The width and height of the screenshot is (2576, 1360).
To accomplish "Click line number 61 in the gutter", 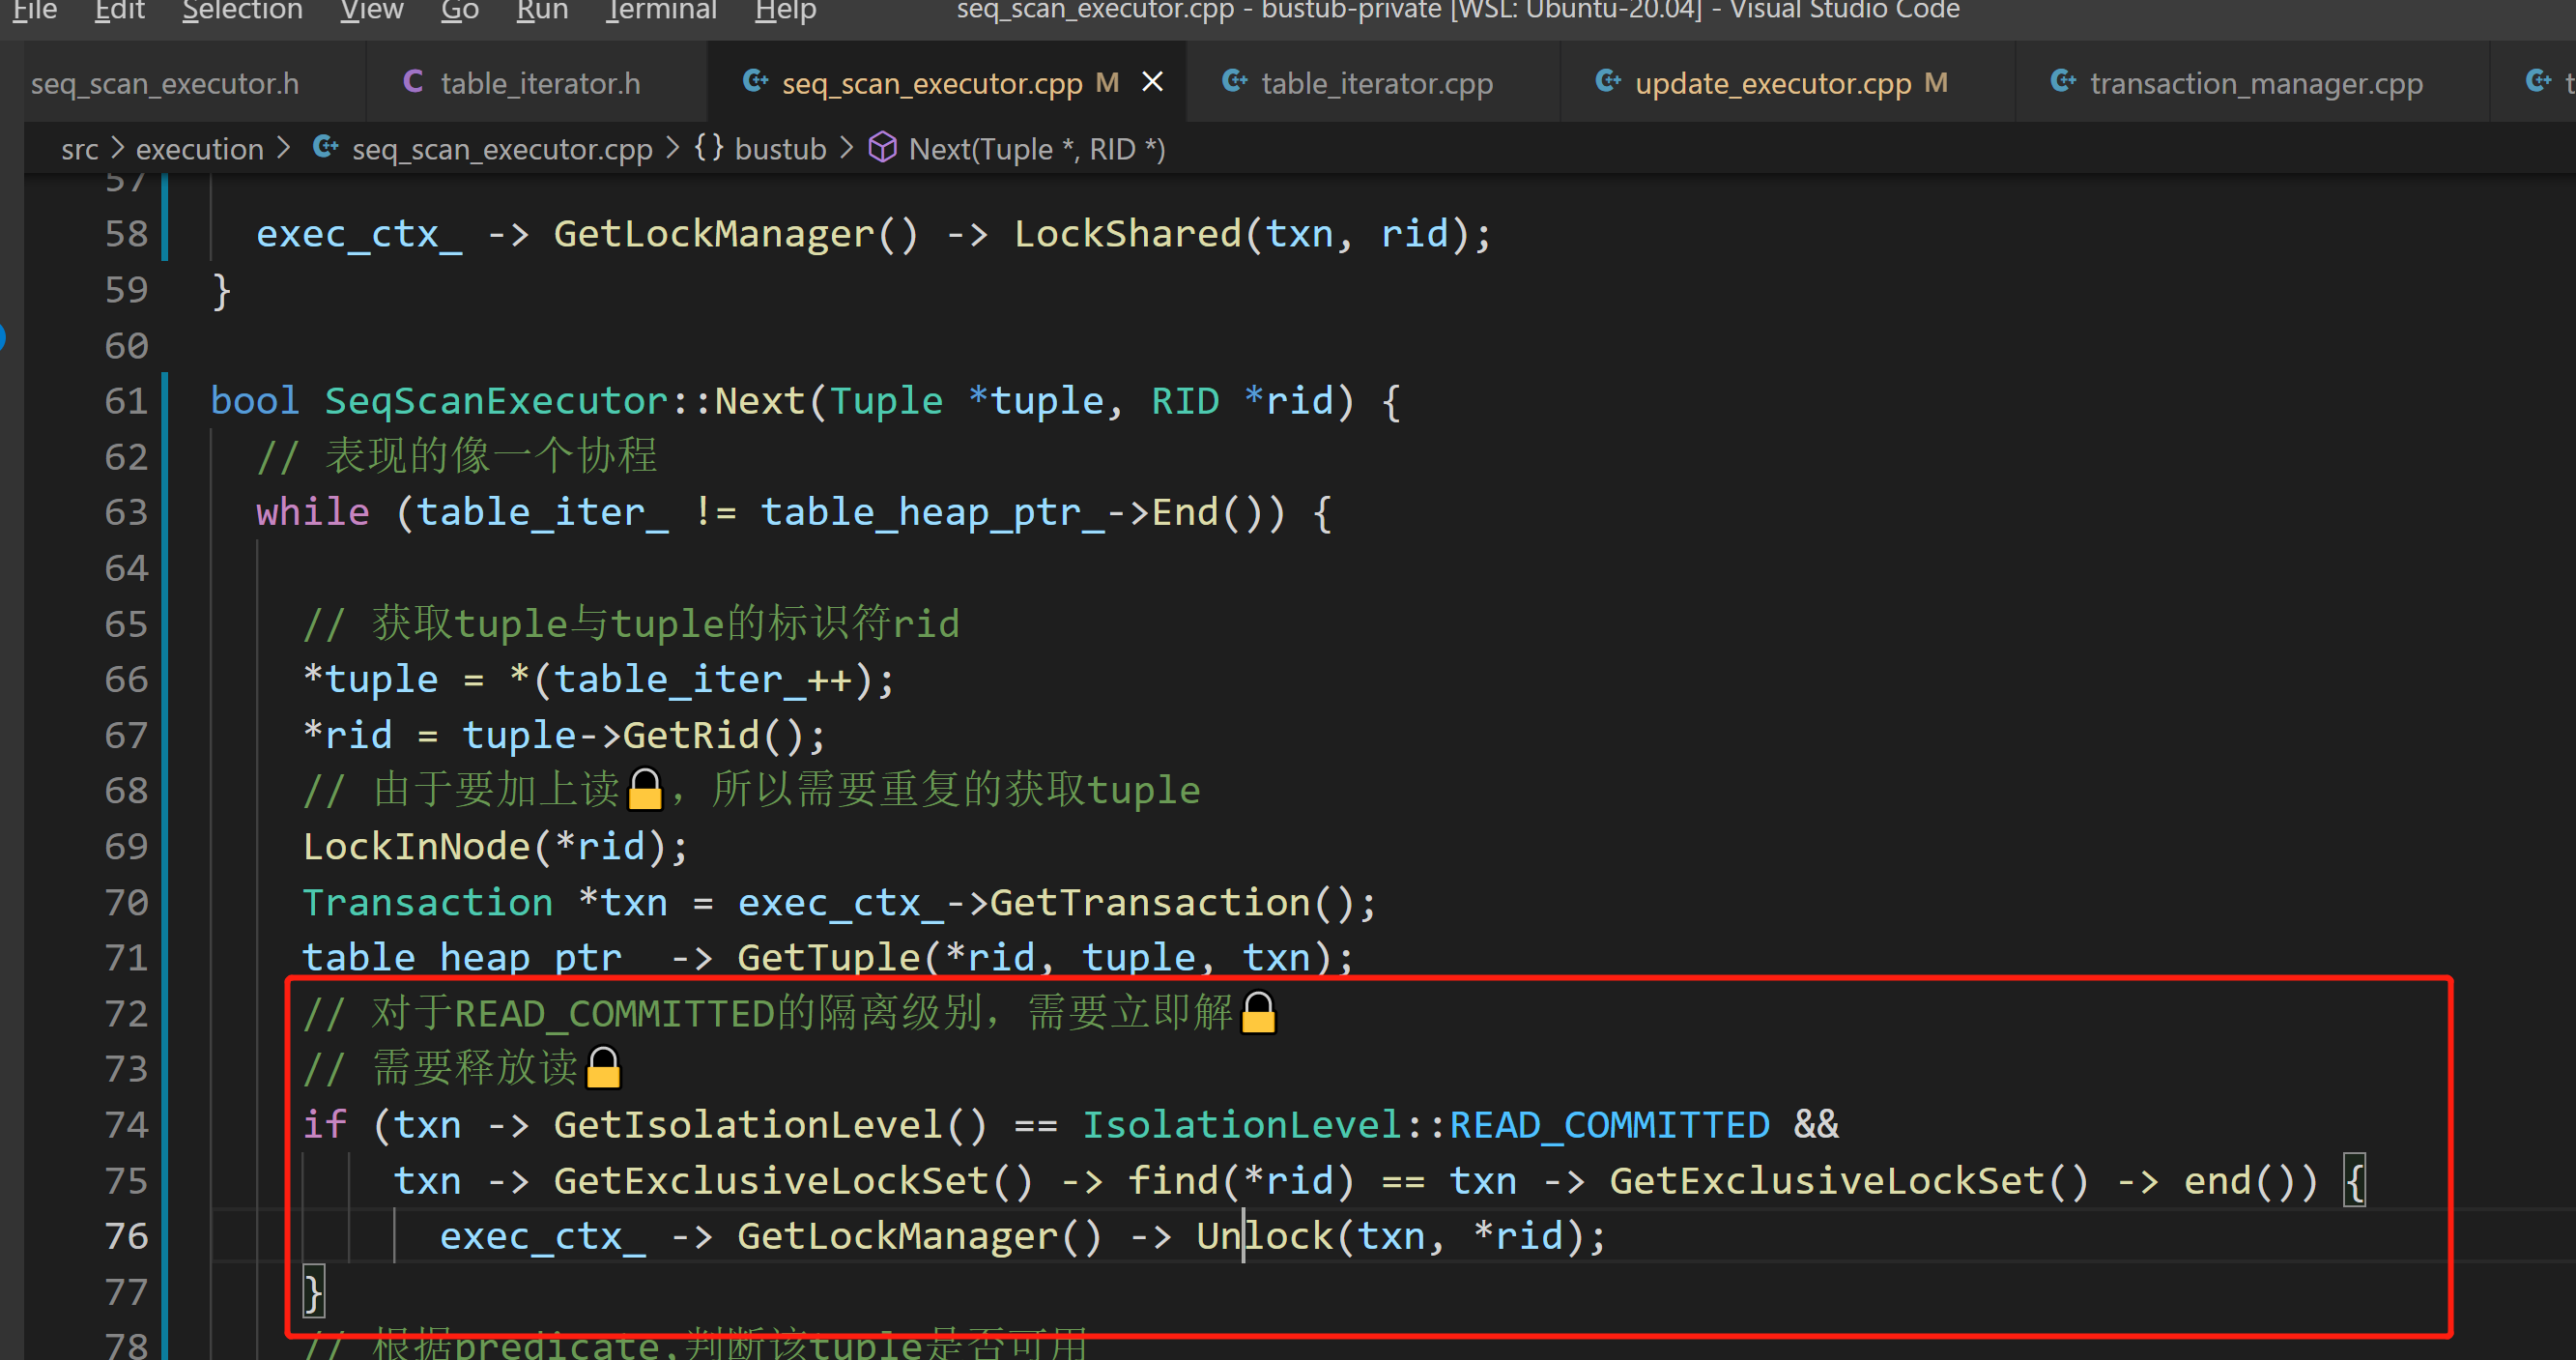I will click(x=126, y=401).
